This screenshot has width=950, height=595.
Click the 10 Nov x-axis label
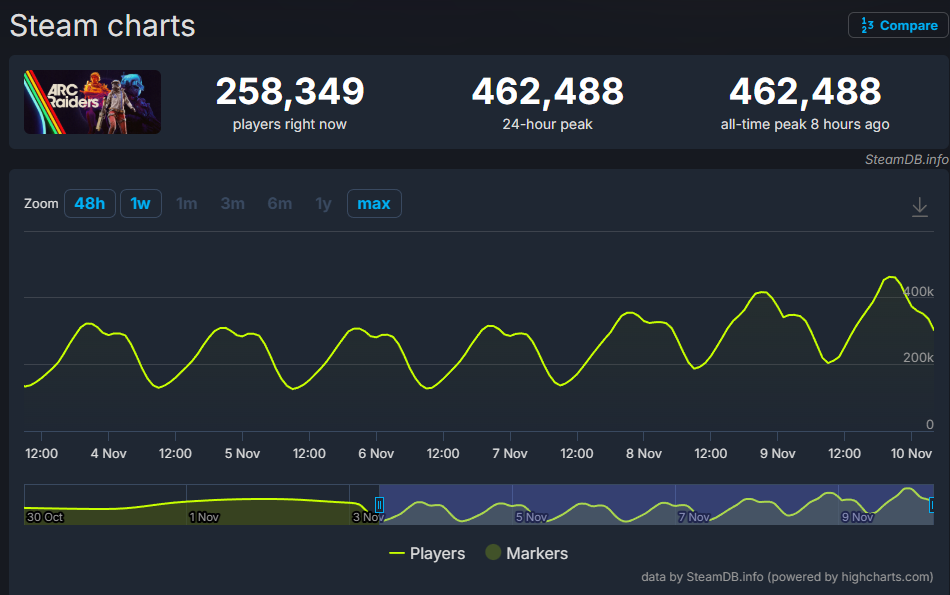tap(911, 453)
